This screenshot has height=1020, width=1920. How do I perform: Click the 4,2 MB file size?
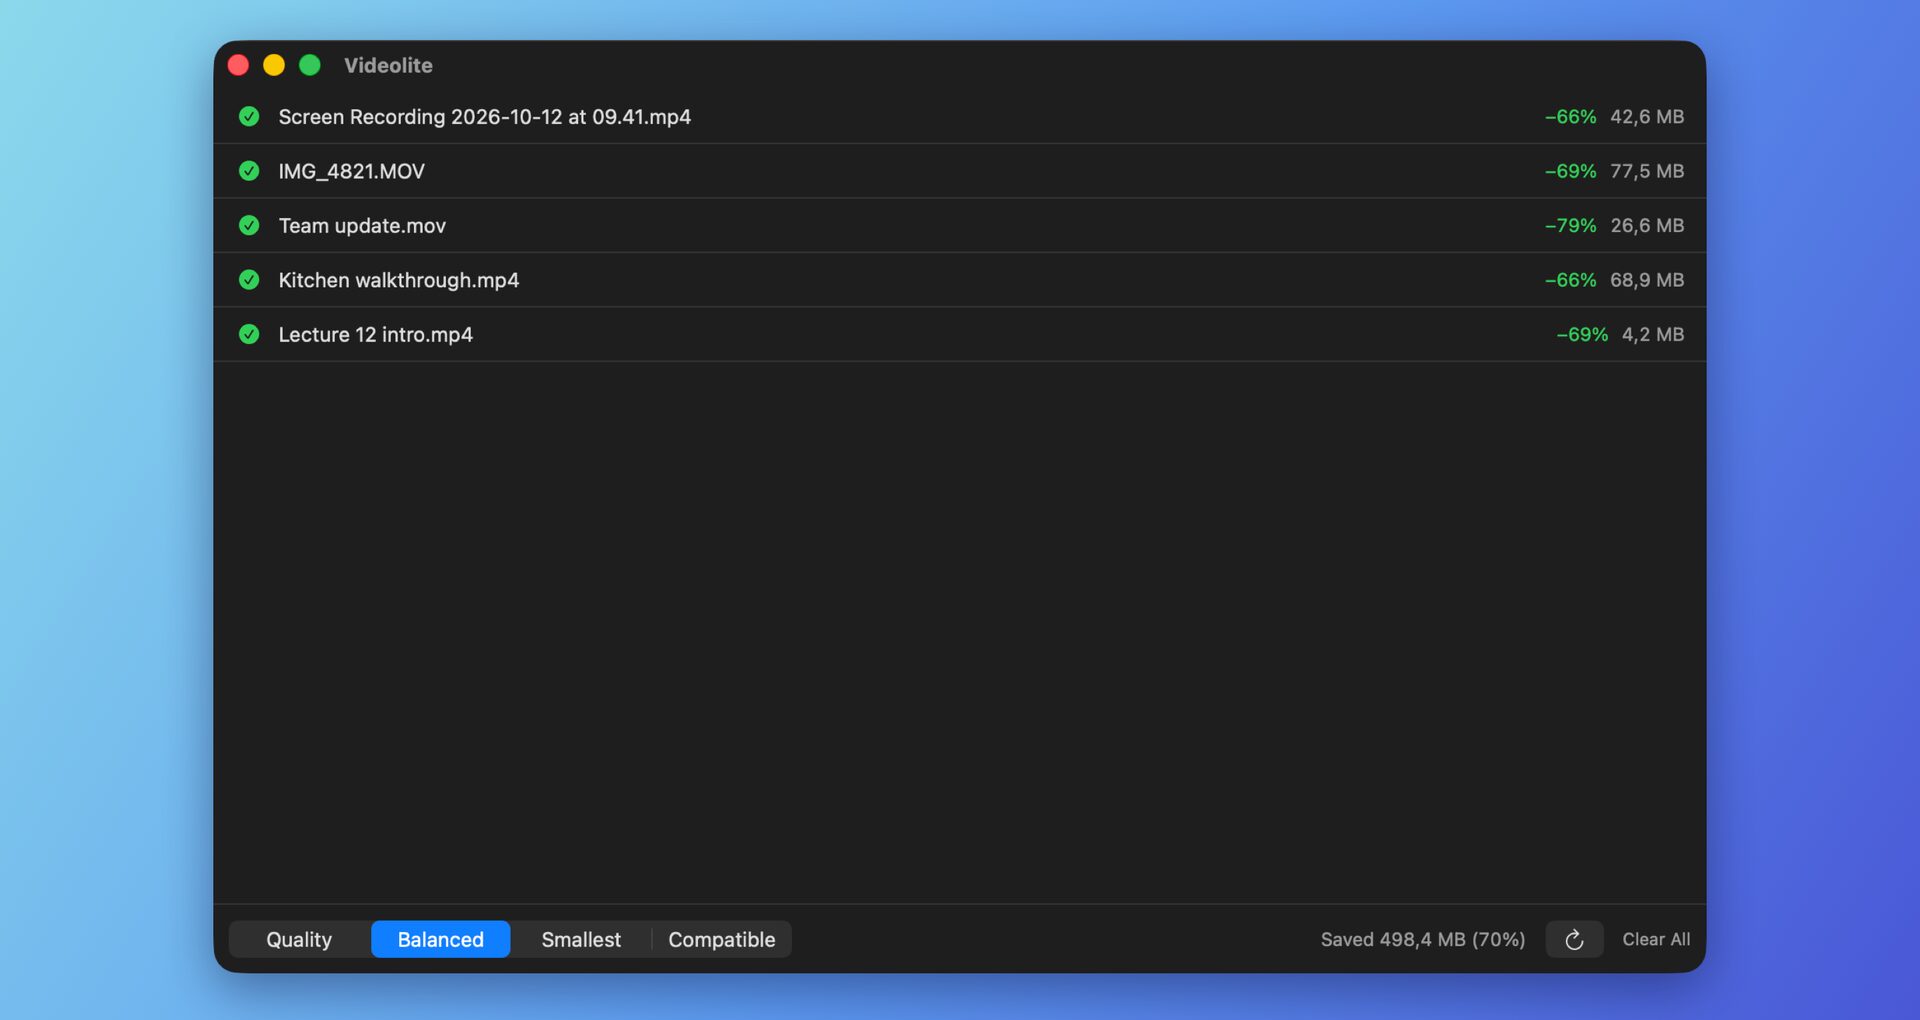1653,334
